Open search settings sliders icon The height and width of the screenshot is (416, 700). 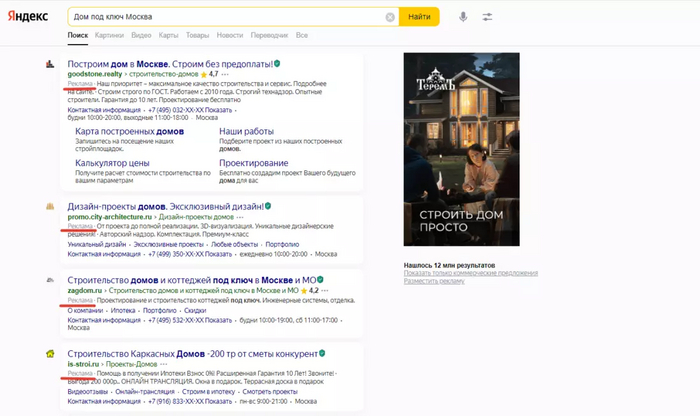pyautogui.click(x=487, y=17)
